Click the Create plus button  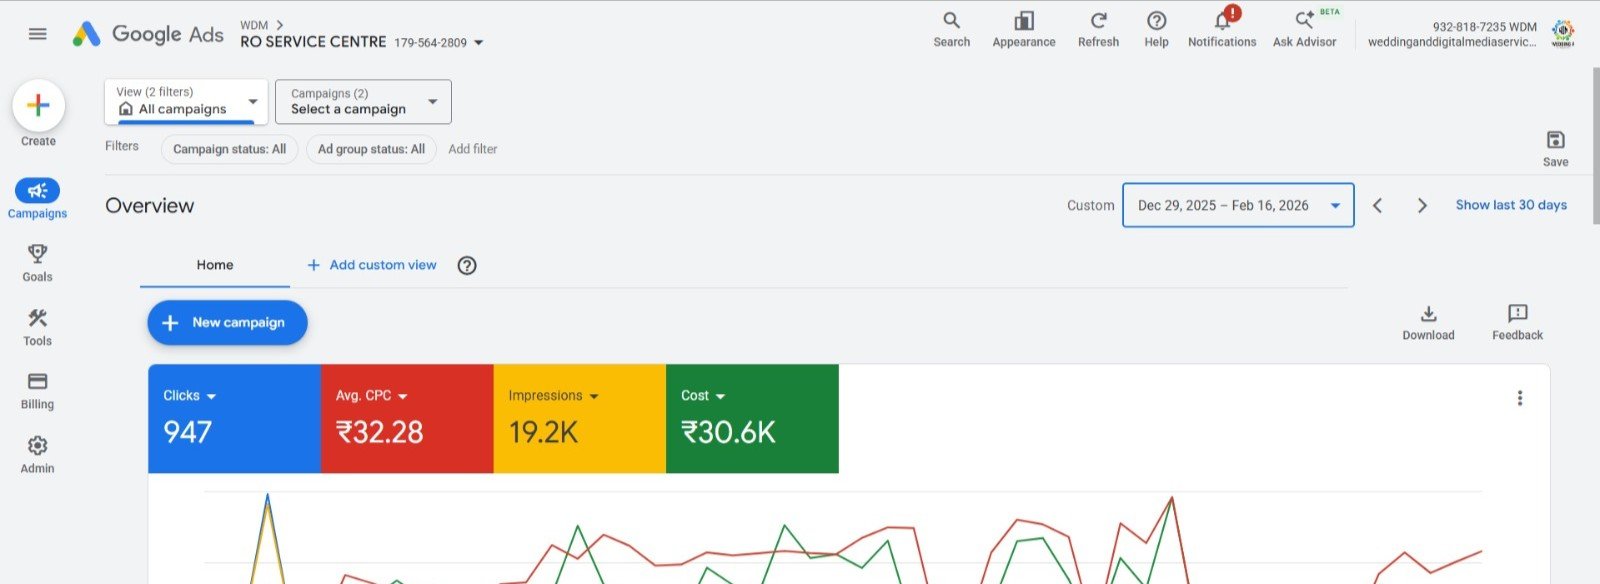[x=38, y=105]
